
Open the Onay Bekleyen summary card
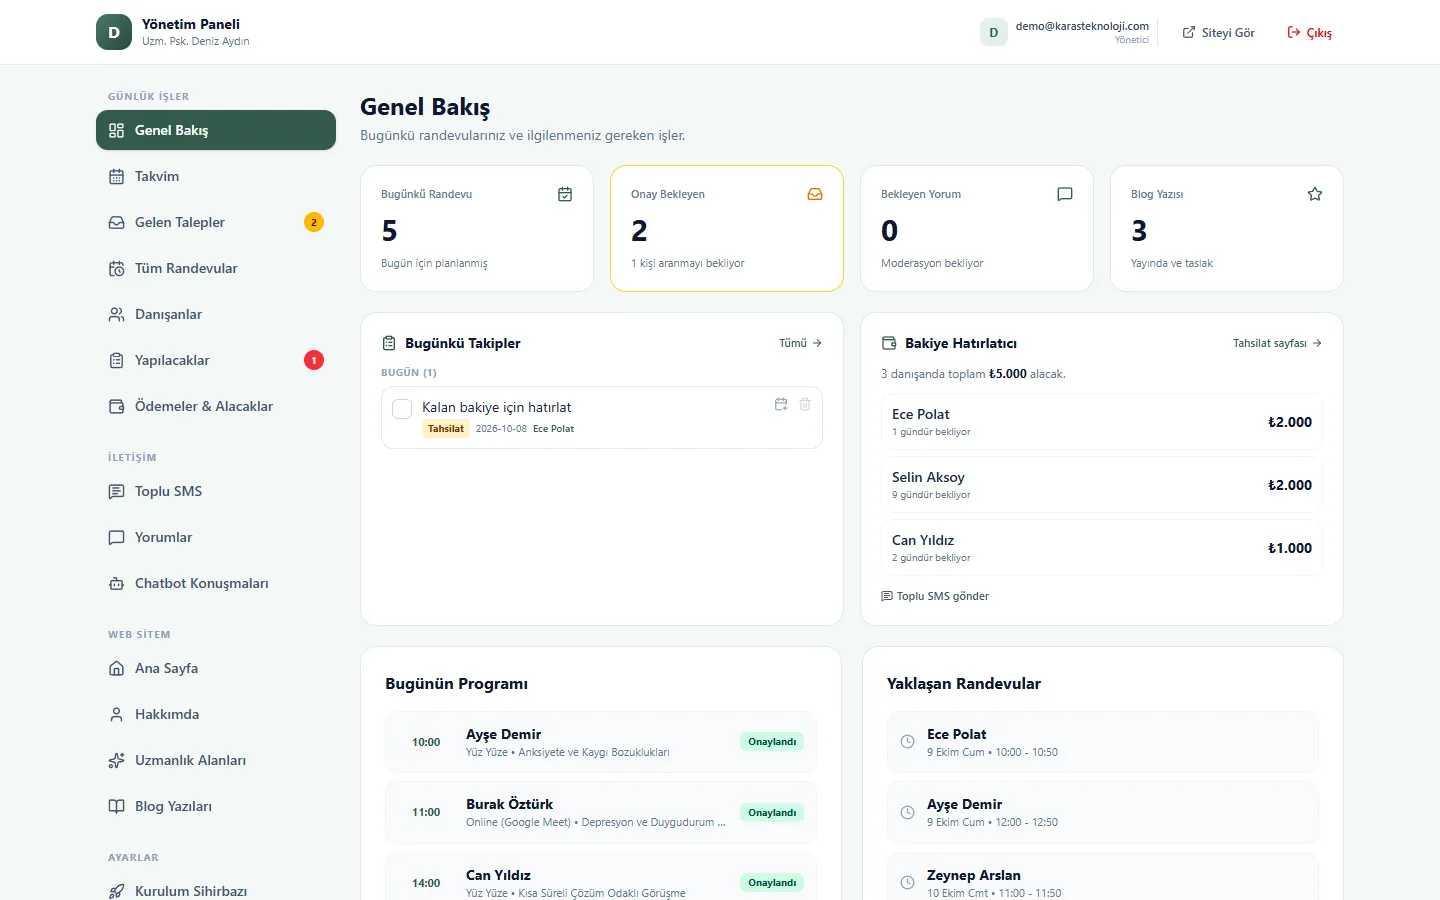point(727,228)
